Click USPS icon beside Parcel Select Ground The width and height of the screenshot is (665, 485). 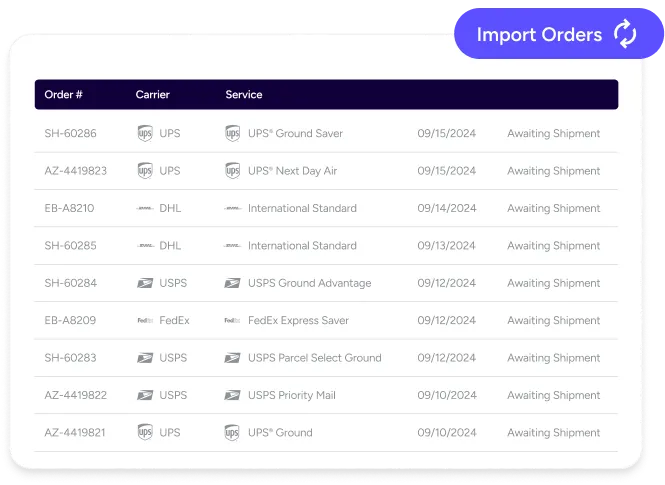(233, 358)
